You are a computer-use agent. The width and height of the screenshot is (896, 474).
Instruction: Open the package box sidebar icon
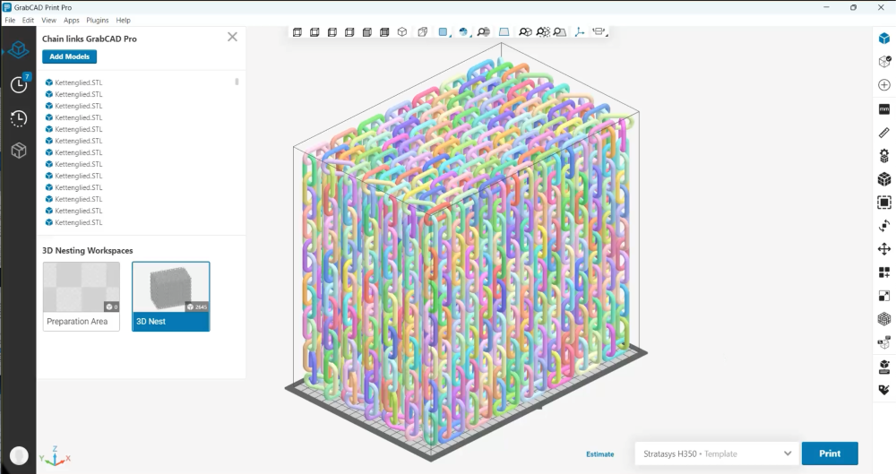[18, 150]
